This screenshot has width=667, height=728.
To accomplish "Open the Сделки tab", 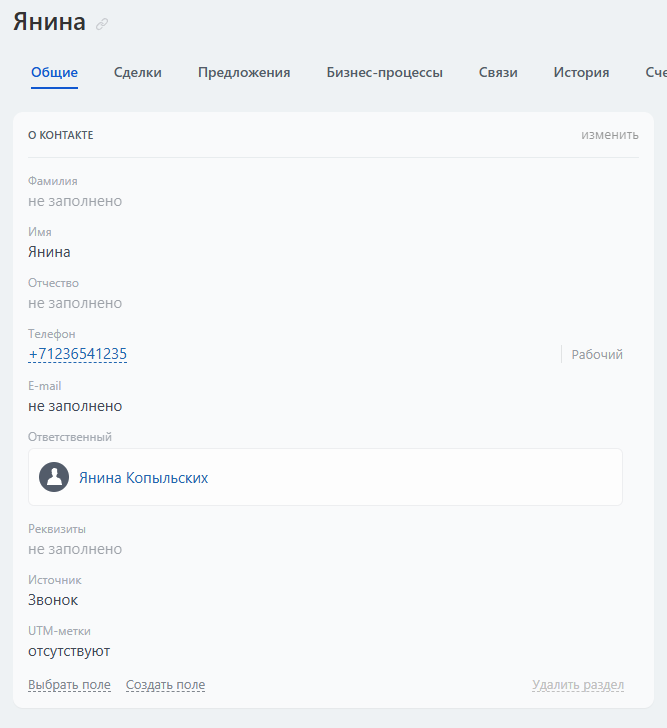I will click(x=138, y=72).
